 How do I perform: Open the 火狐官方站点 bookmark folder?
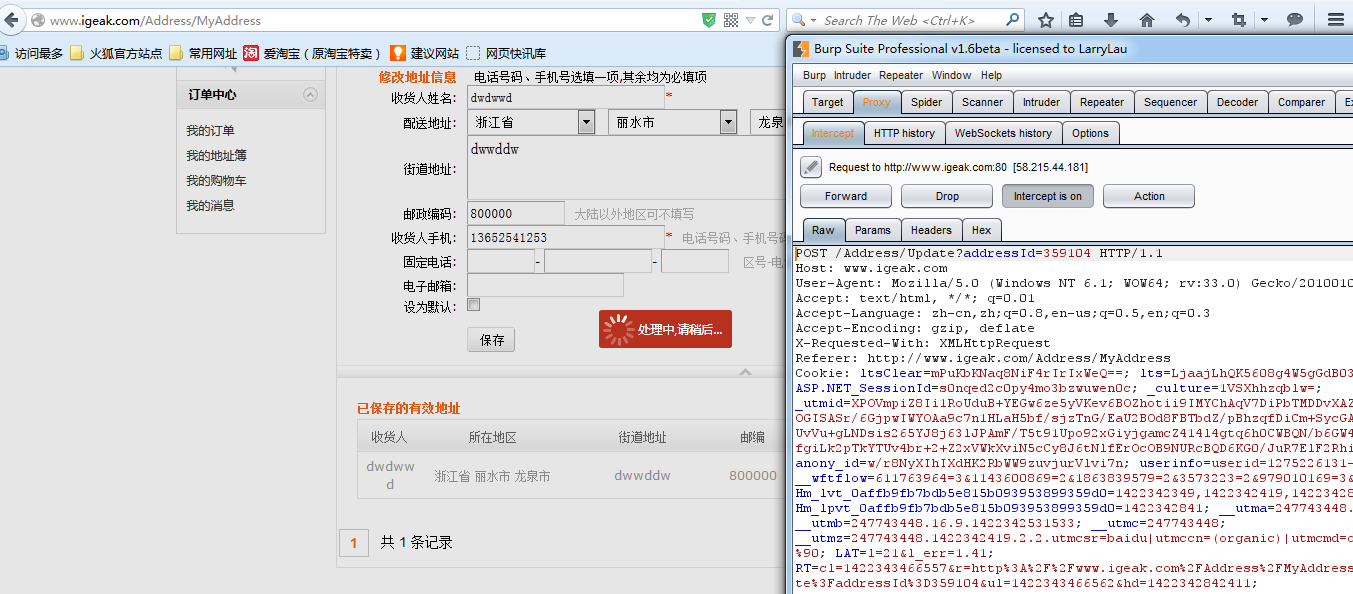click(116, 53)
